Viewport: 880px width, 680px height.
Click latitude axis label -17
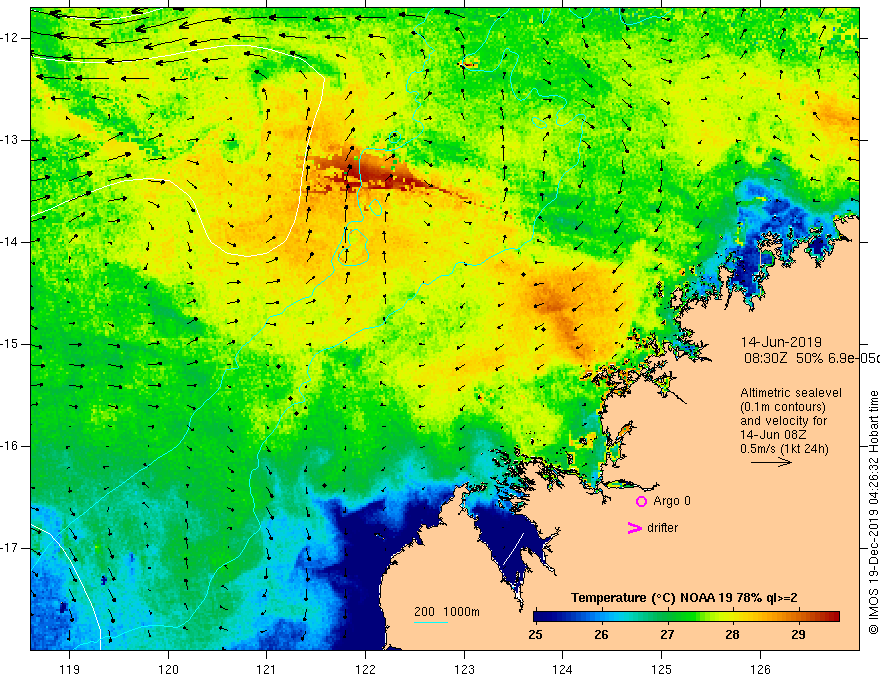11,548
